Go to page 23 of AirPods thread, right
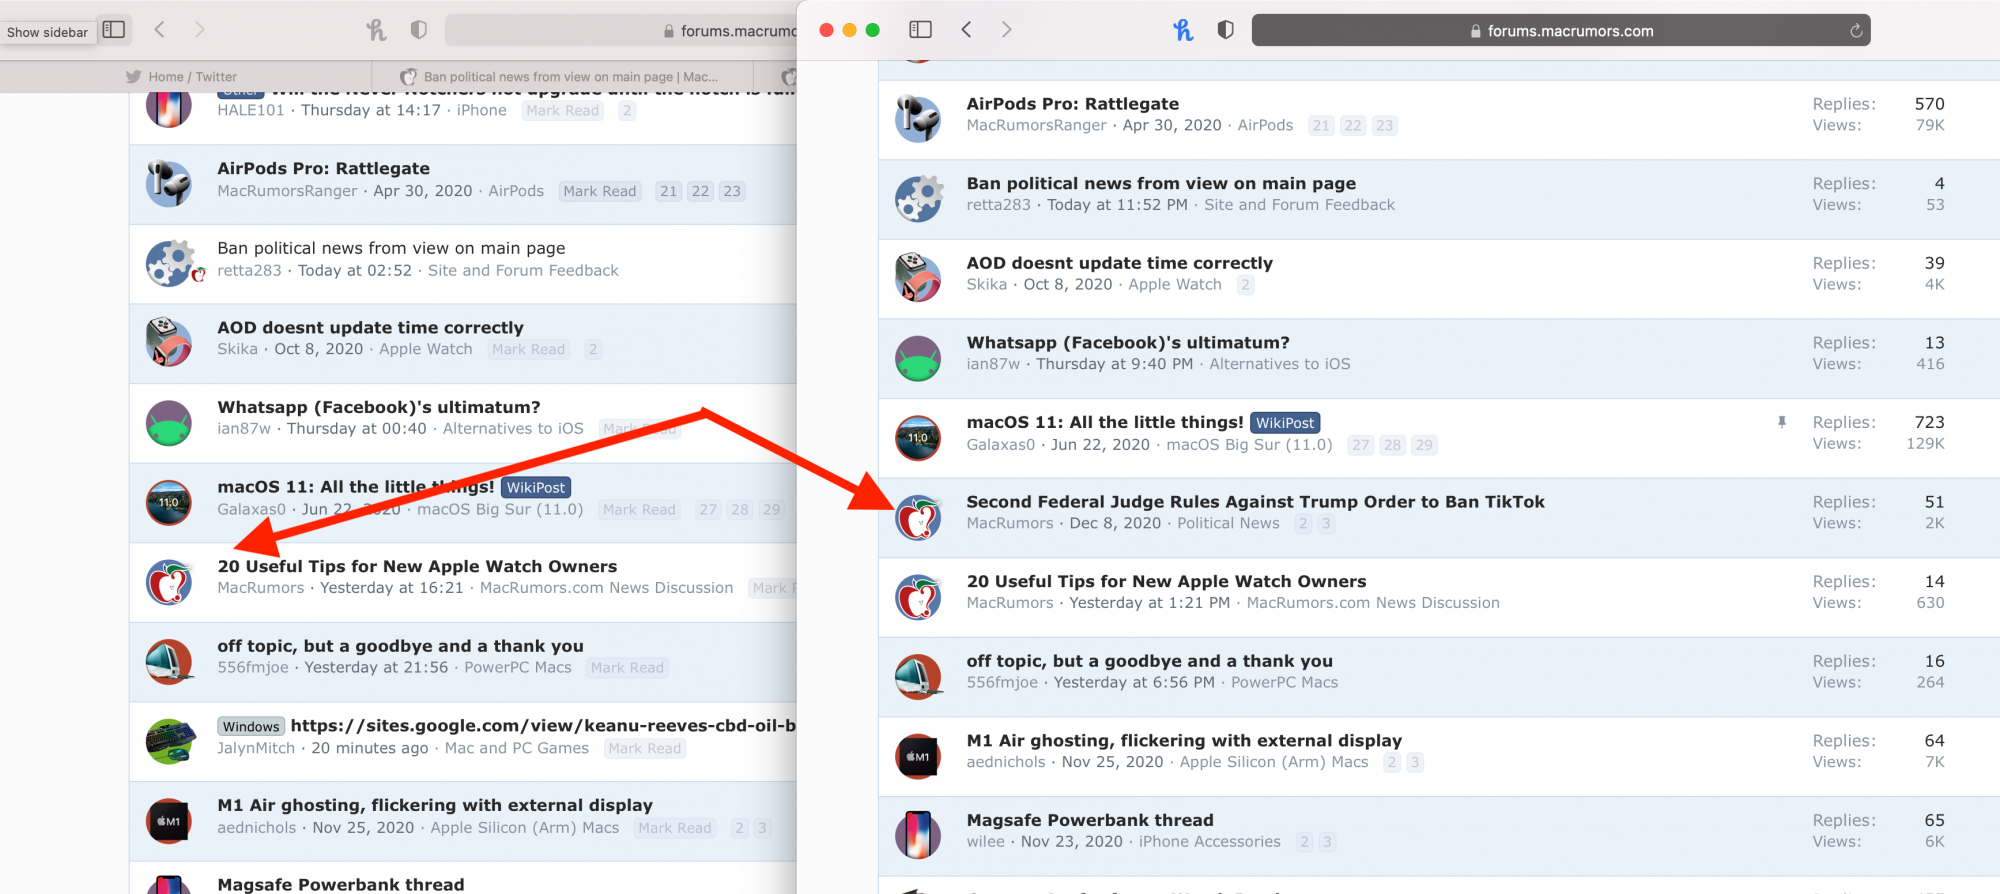 click(x=1384, y=126)
